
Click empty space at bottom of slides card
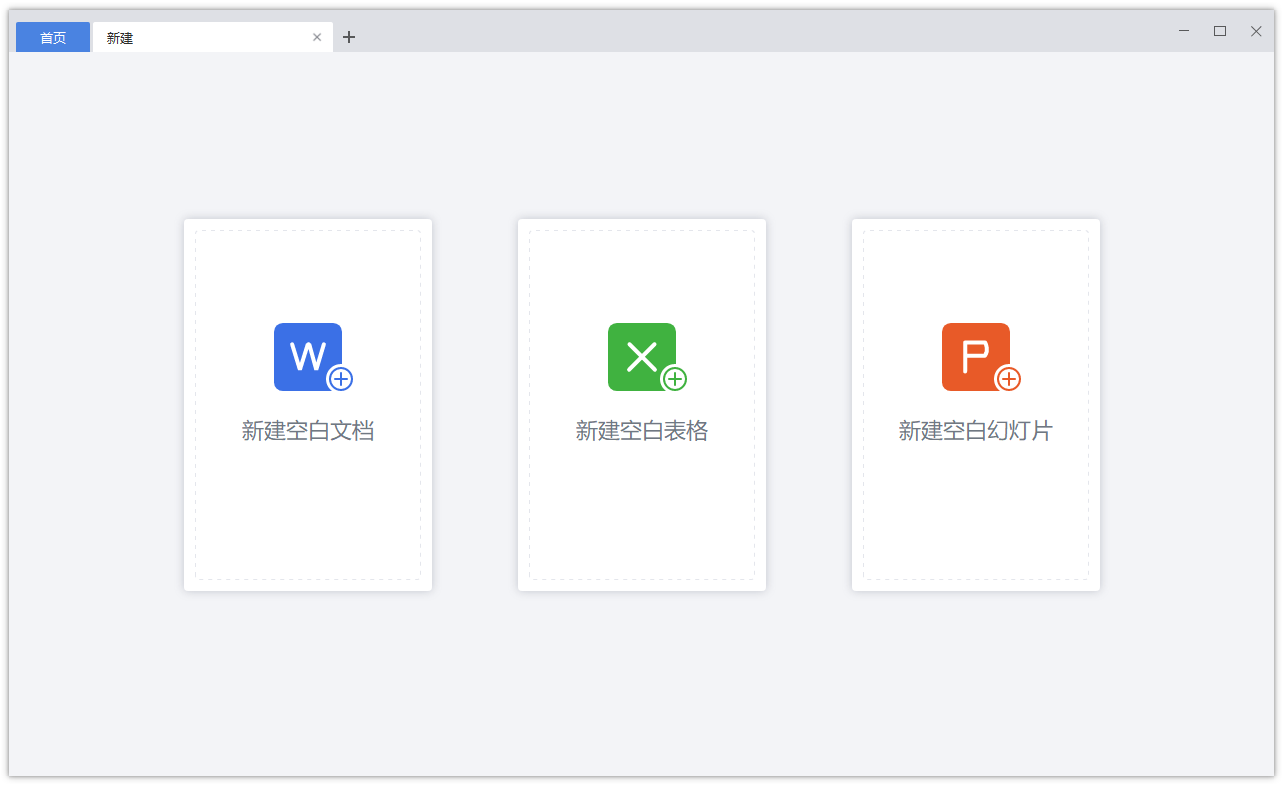[976, 520]
